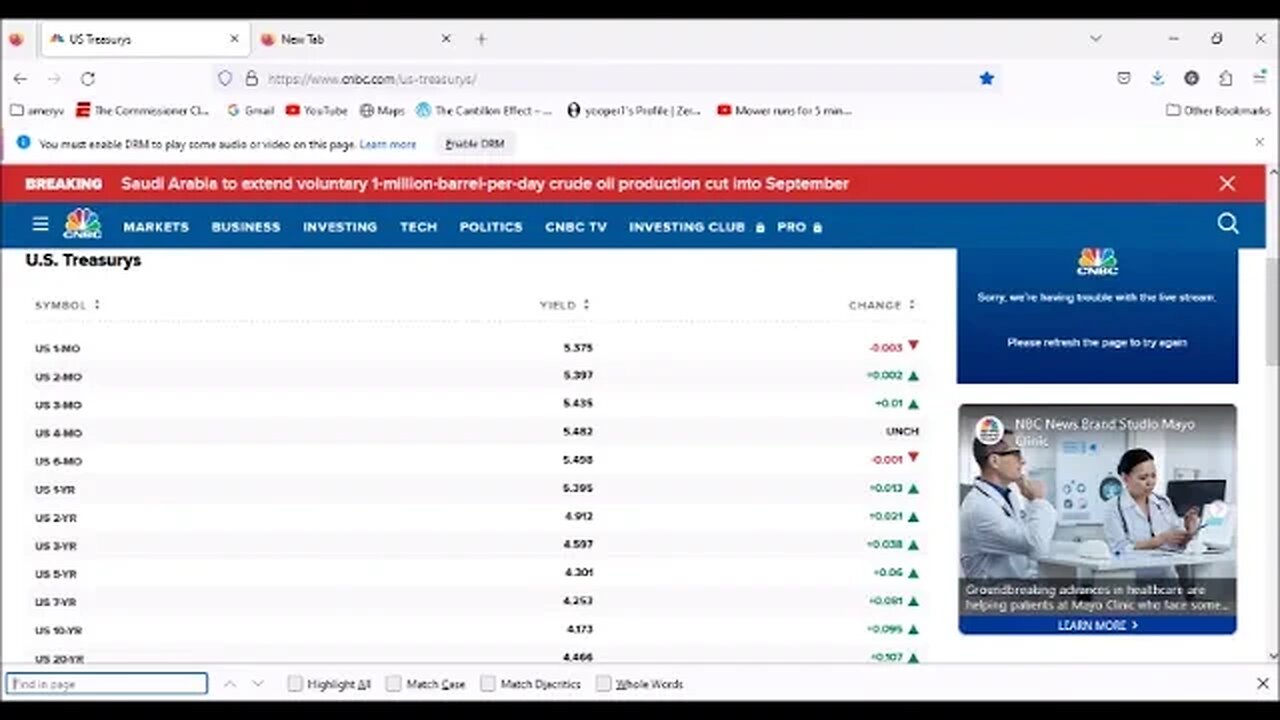
Task: Jump to next find match arrow
Action: tap(257, 684)
